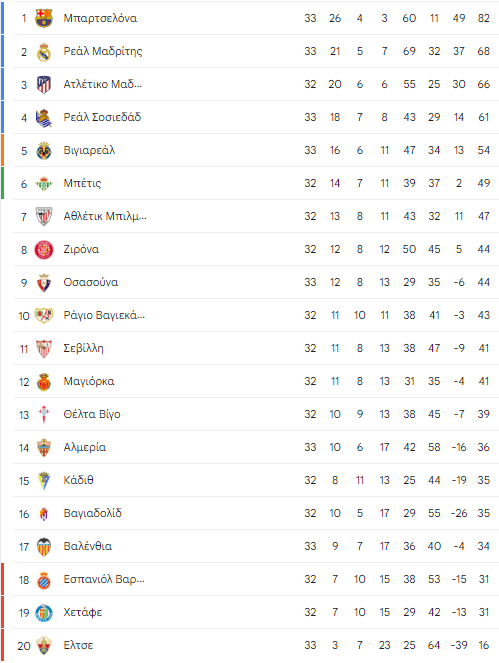
Task: Open the Μαγιόρκα team link
Action: (89, 381)
